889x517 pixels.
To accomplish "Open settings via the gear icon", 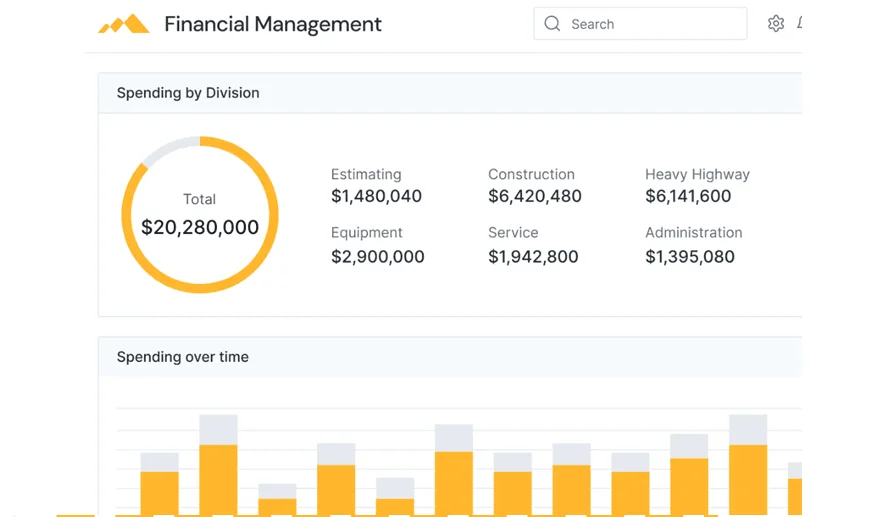I will tap(775, 24).
